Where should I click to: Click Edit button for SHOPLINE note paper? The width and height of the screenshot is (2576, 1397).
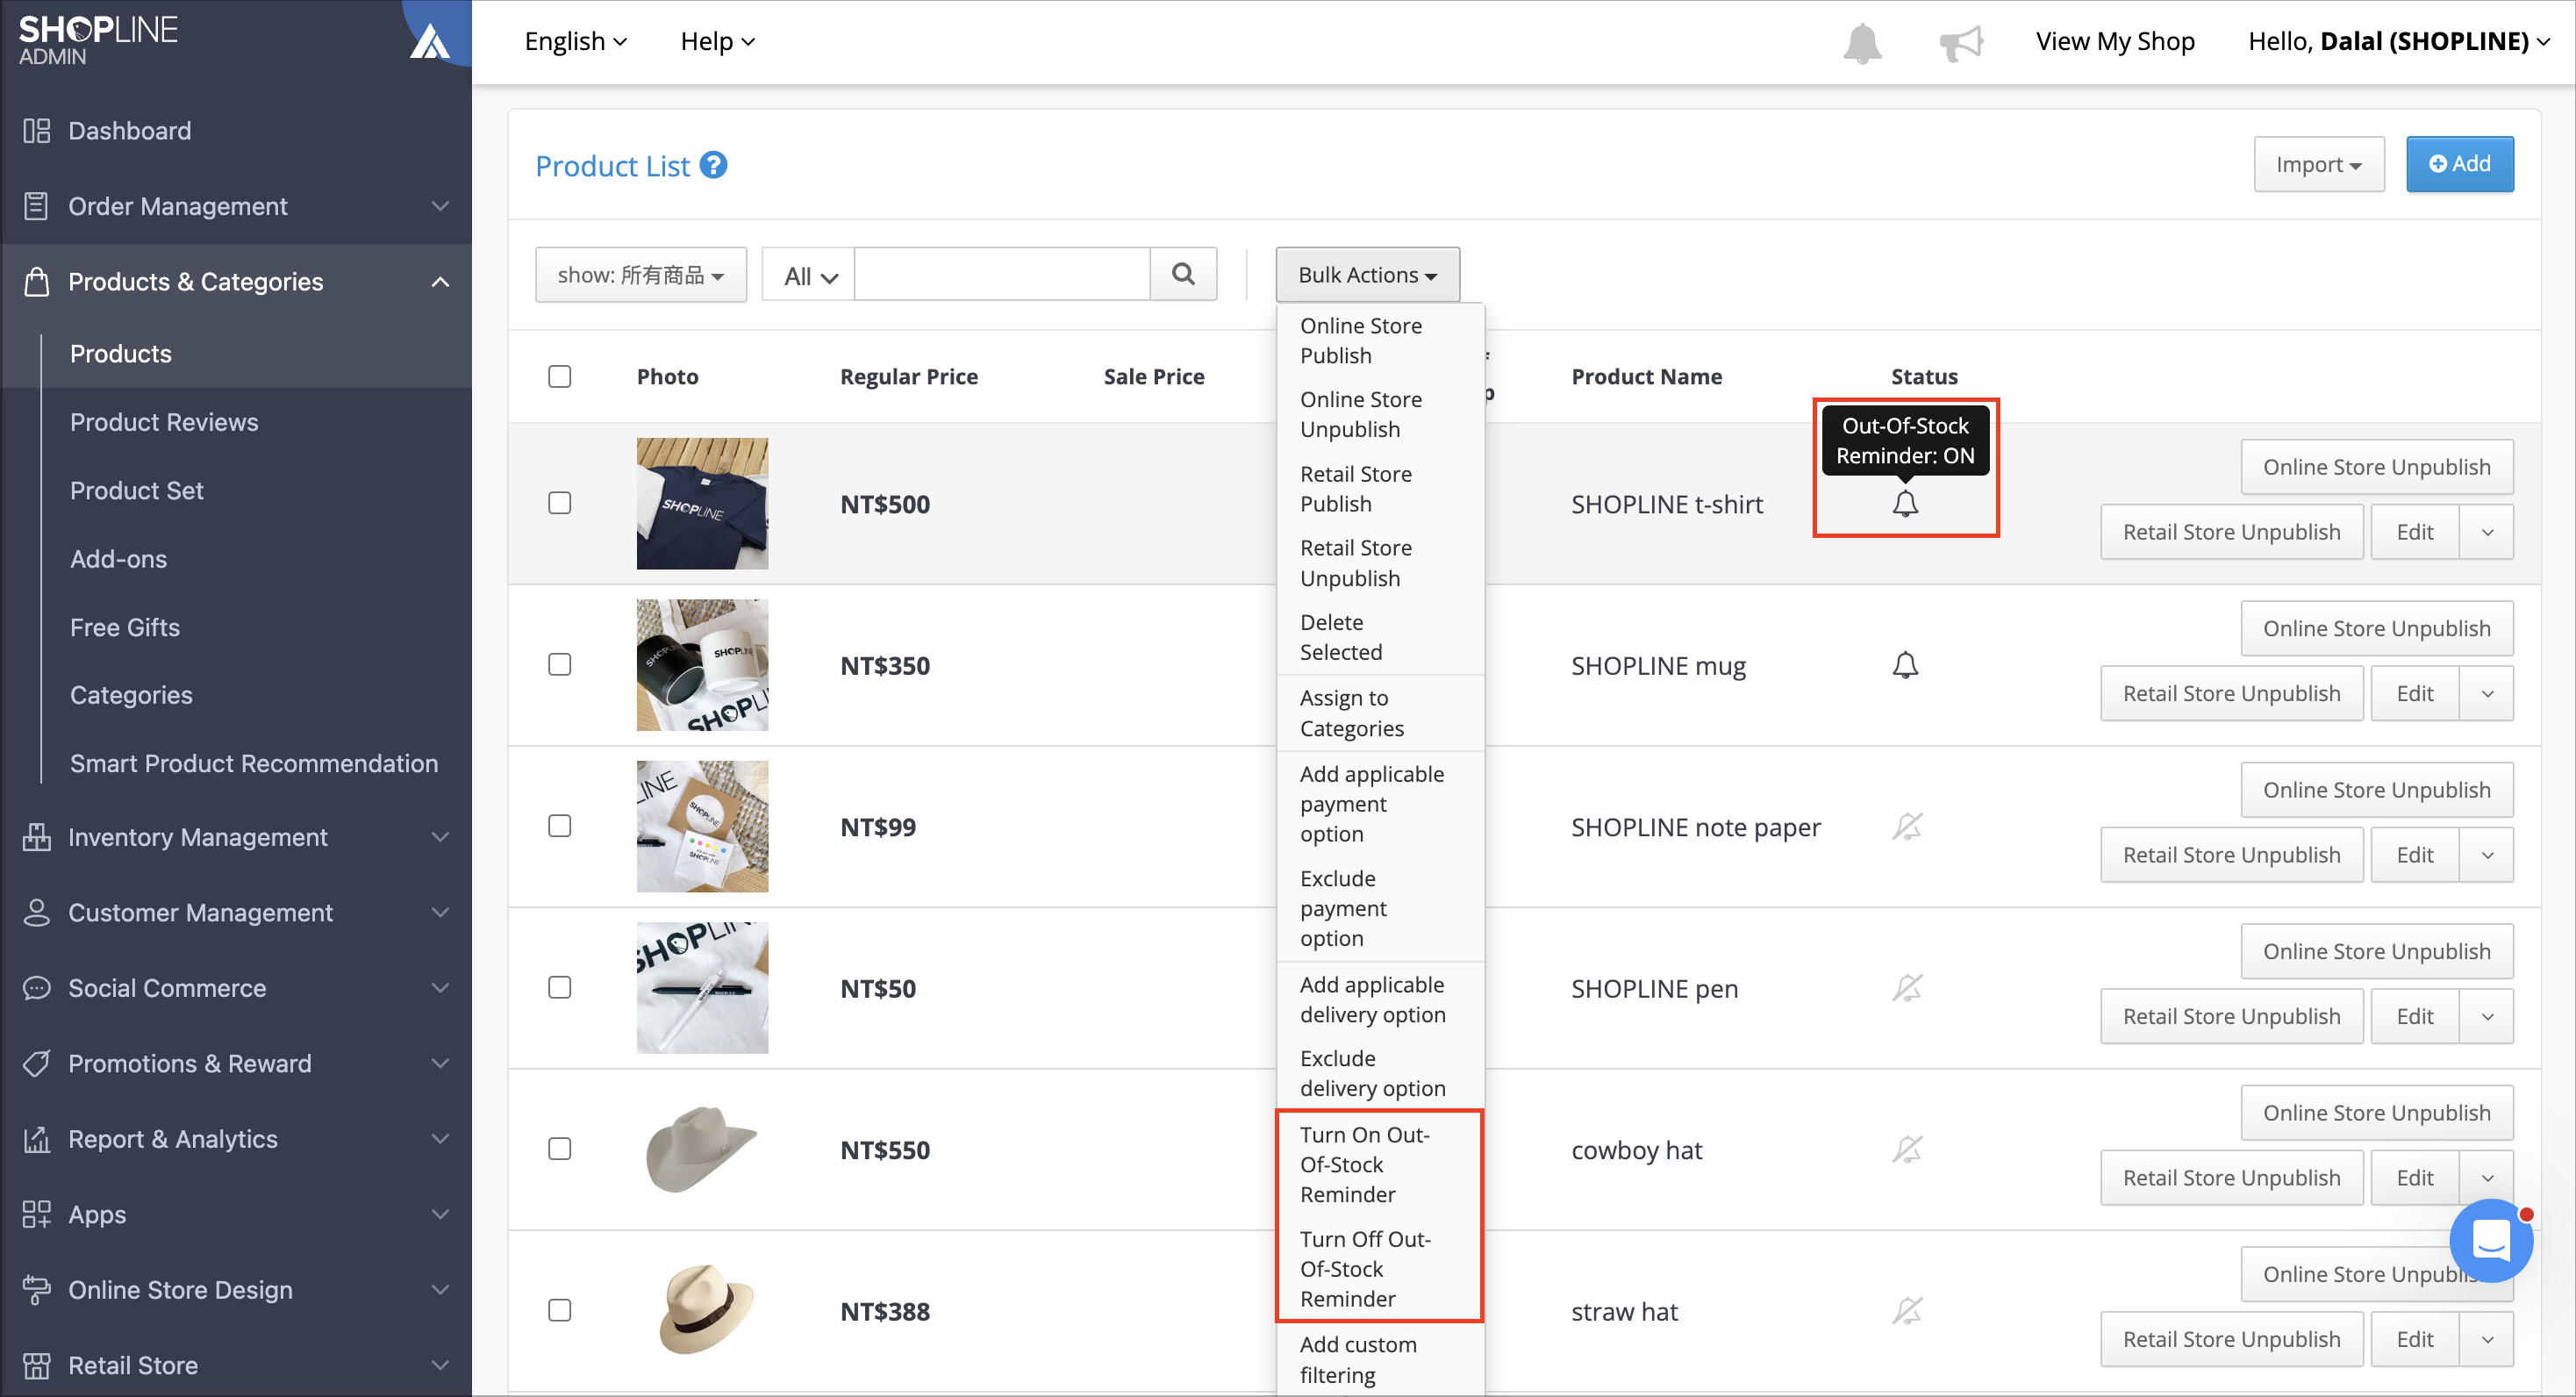click(x=2414, y=855)
